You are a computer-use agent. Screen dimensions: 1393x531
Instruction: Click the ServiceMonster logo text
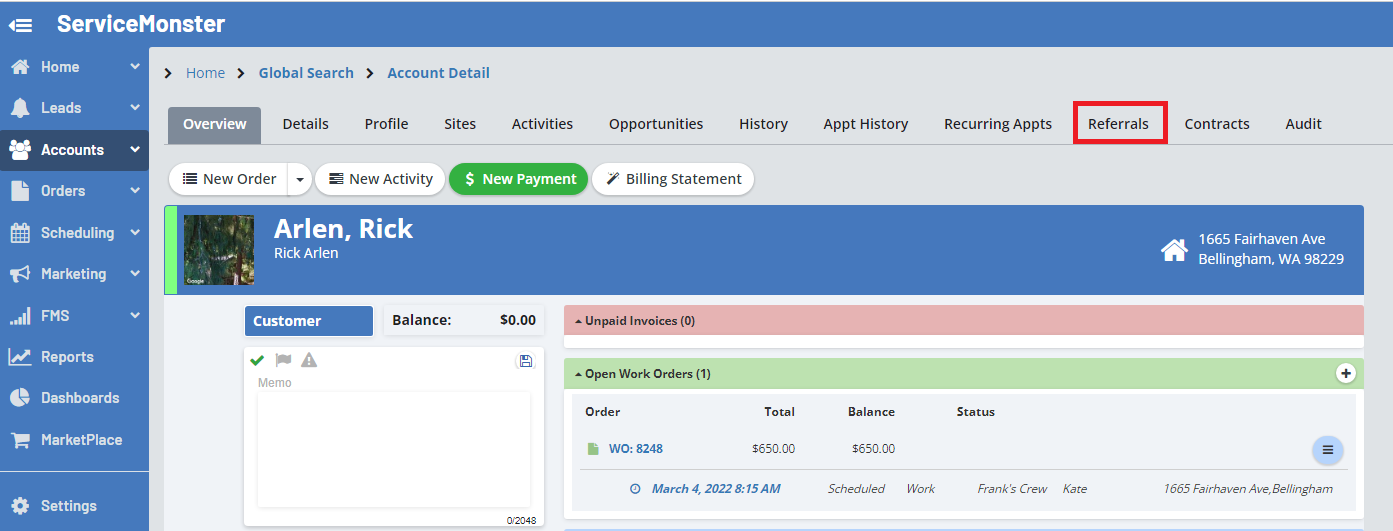141,24
